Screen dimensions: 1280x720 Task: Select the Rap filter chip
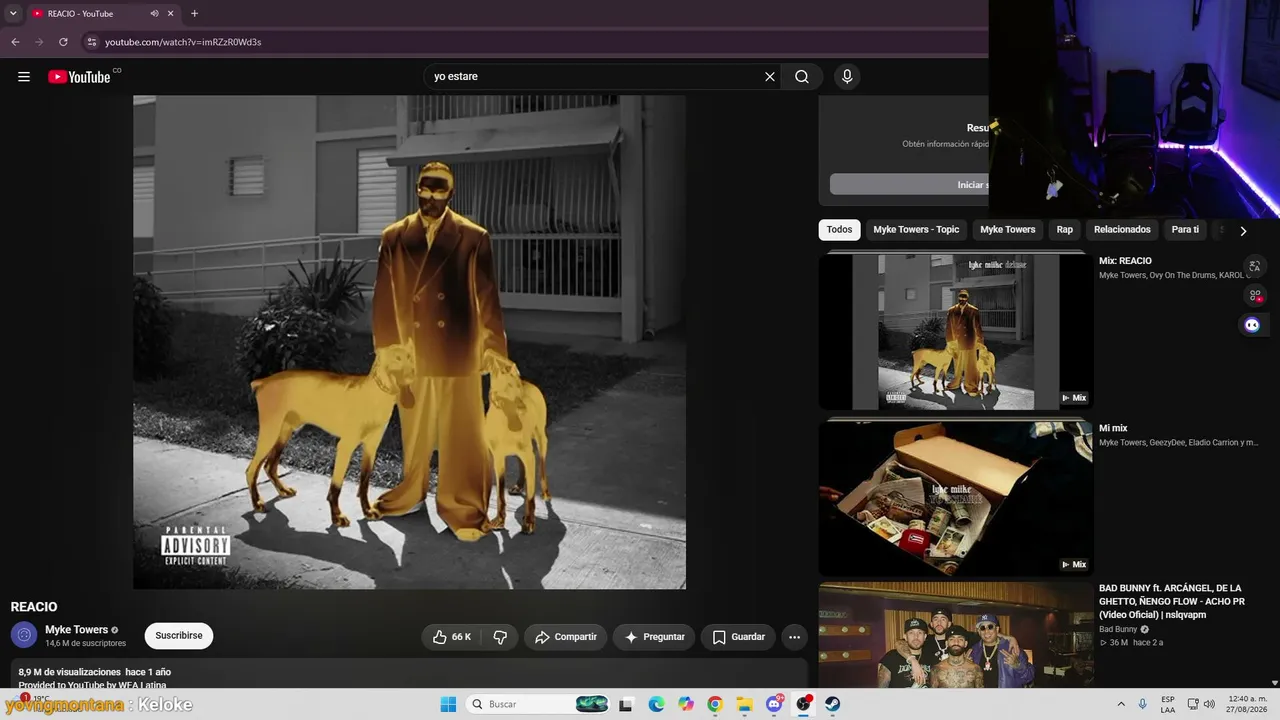point(1065,230)
